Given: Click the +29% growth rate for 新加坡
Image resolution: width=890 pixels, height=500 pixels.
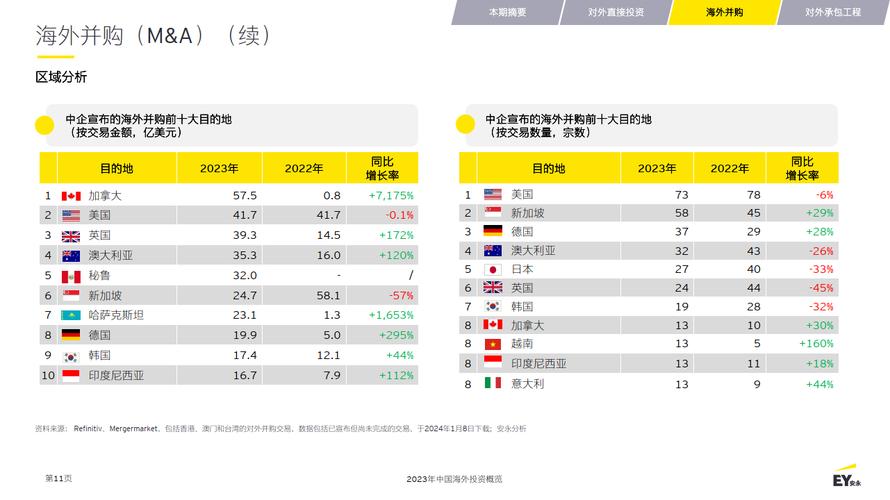Looking at the screenshot, I should 820,213.
